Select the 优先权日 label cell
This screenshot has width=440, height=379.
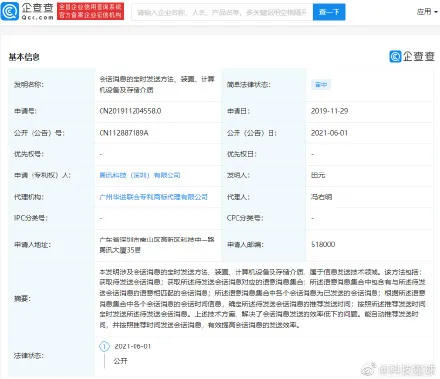(264, 154)
